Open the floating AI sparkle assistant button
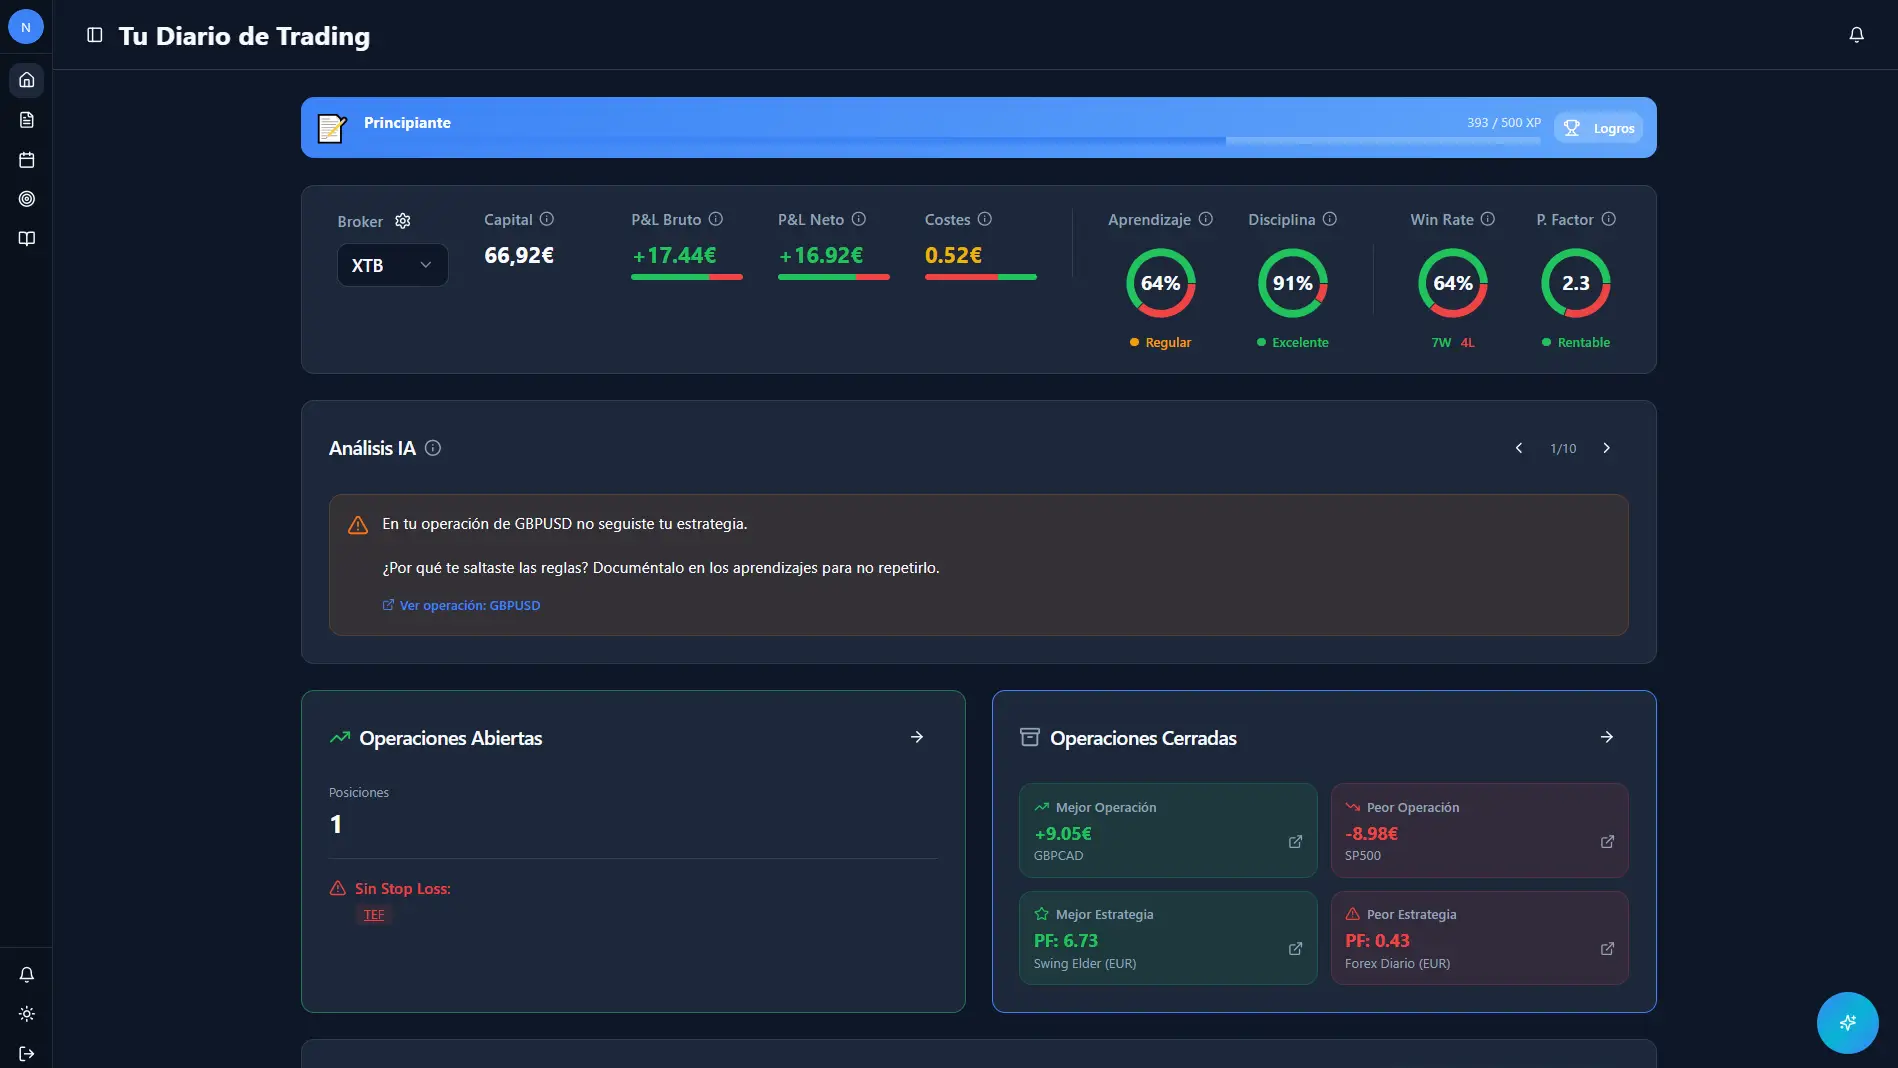 pyautogui.click(x=1847, y=1022)
